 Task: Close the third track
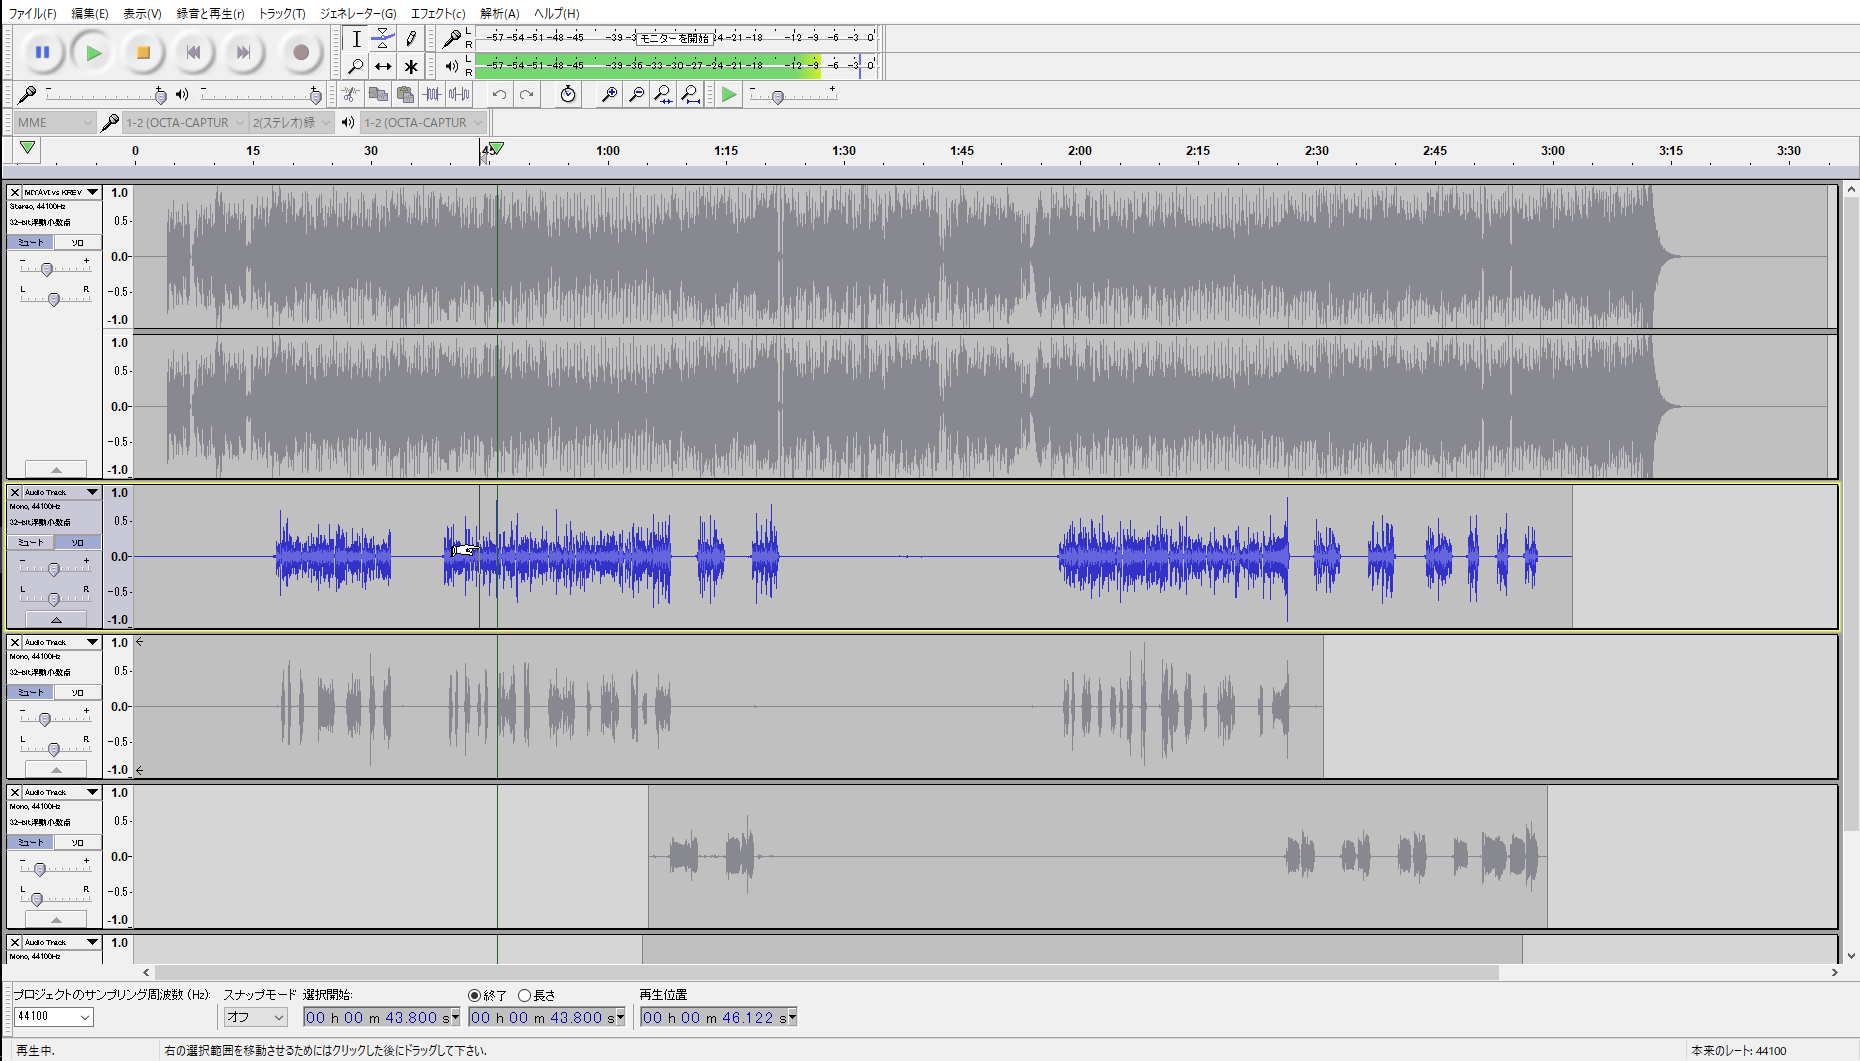pos(14,642)
